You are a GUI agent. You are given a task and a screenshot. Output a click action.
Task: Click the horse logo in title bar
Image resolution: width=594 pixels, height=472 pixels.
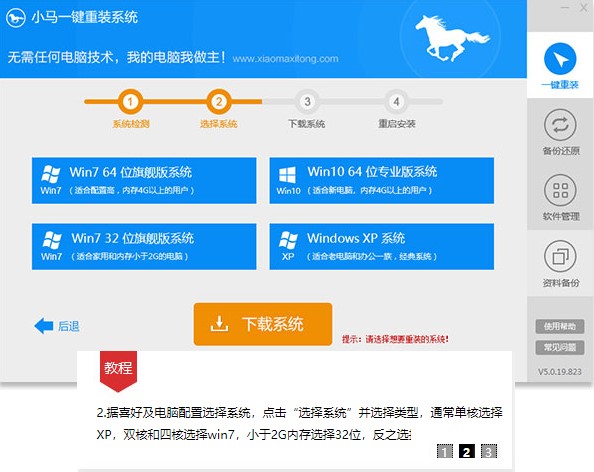[x=16, y=17]
